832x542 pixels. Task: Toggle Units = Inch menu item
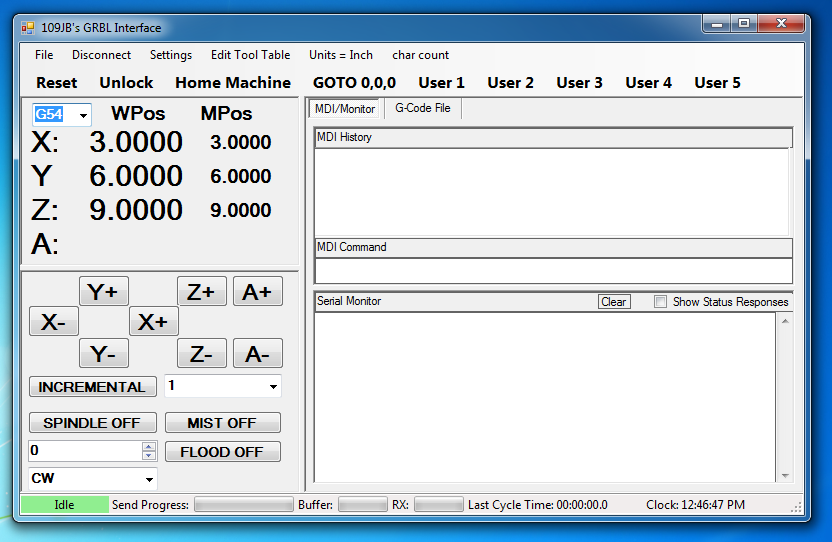coord(341,55)
